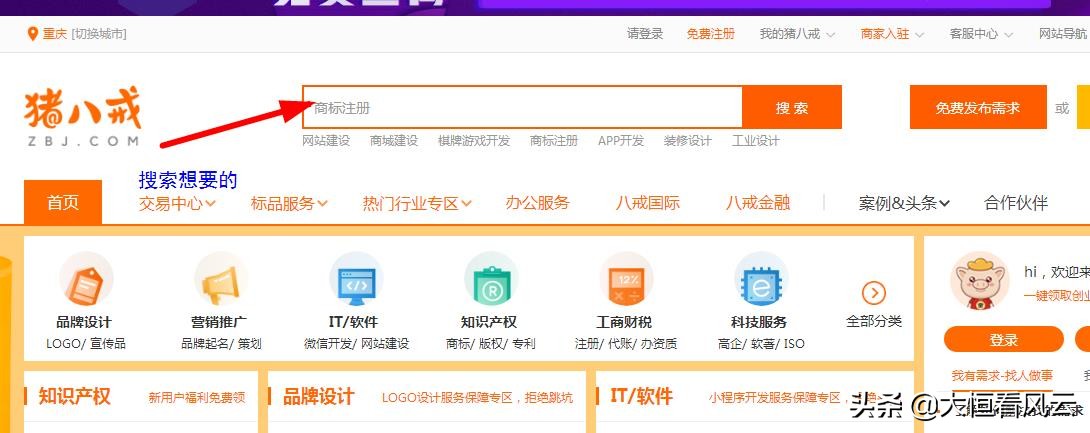Screen dimensions: 1090x433
Task: Click the 切换城市 link
Action: click(99, 33)
